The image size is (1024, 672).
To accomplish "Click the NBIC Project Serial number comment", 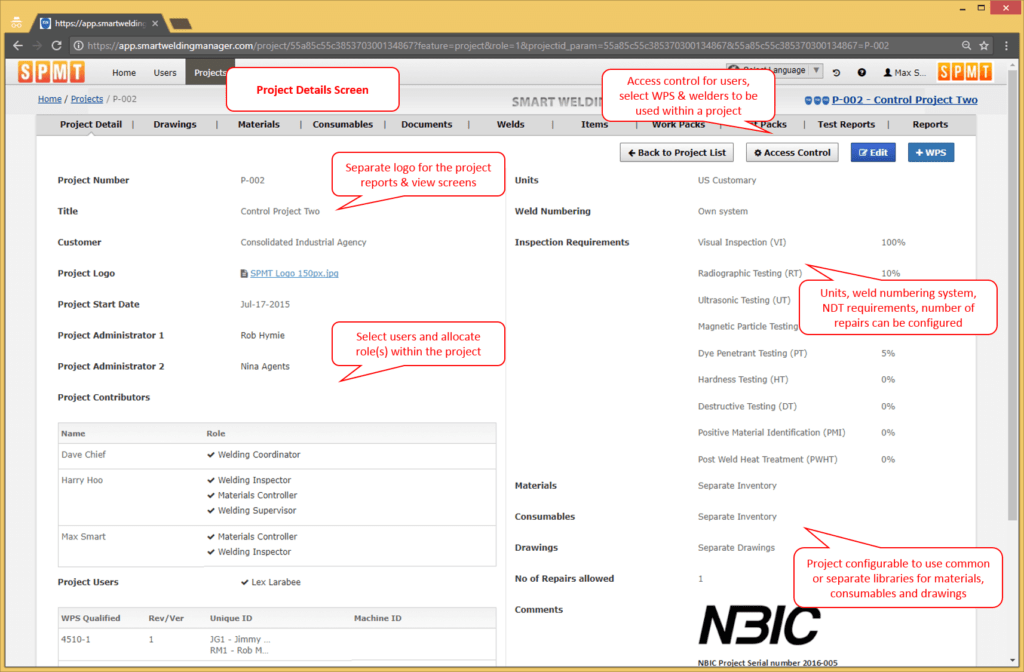I will click(x=767, y=663).
